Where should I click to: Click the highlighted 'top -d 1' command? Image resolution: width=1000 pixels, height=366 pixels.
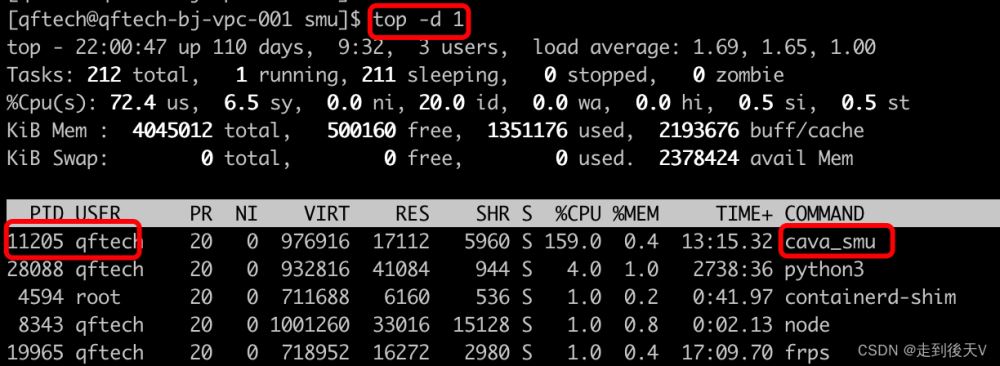pyautogui.click(x=419, y=20)
